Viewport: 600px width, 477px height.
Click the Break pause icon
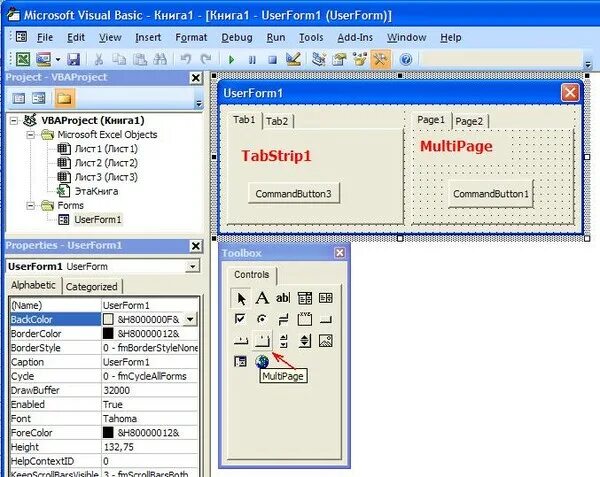[x=252, y=60]
